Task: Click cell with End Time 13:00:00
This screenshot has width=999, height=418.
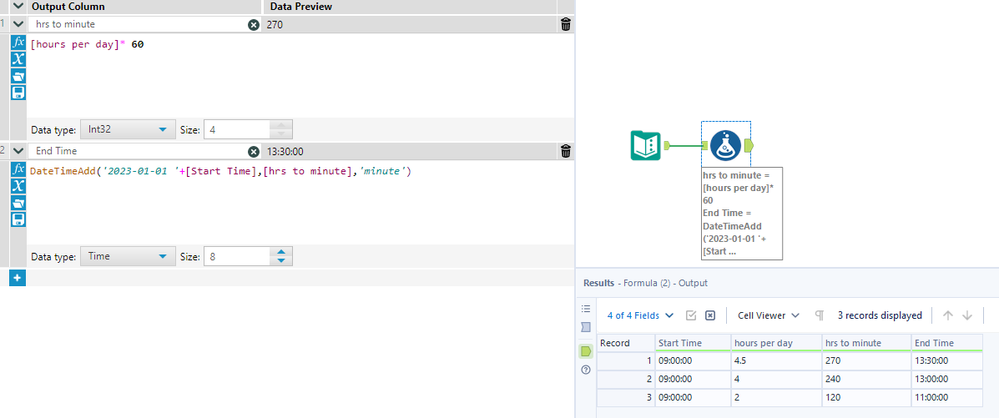Action: click(947, 379)
